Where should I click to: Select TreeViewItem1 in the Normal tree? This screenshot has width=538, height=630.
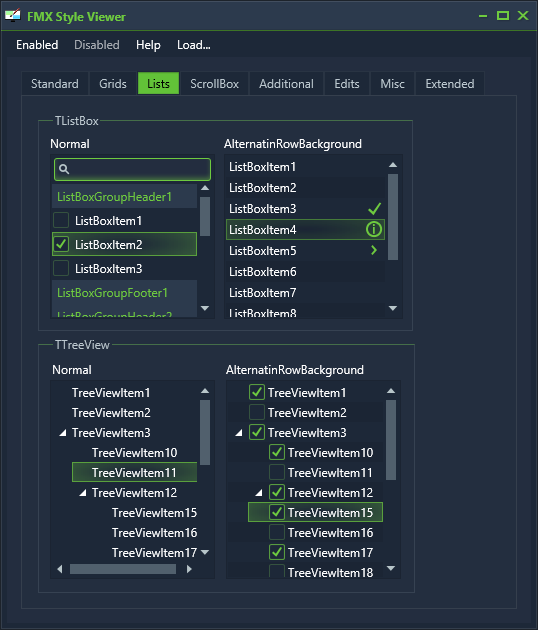click(x=111, y=393)
